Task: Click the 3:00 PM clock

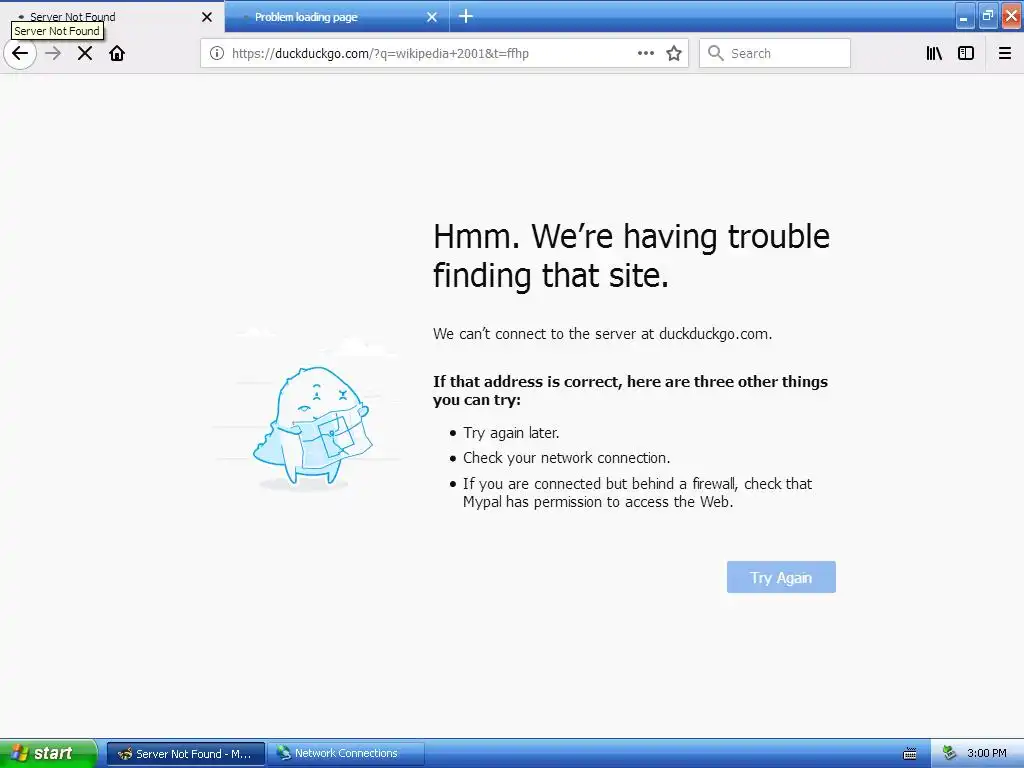Action: (987, 754)
